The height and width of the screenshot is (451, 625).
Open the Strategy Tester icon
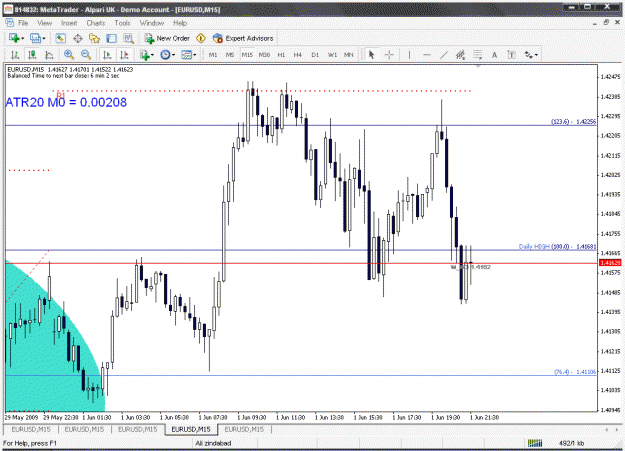[x=128, y=38]
